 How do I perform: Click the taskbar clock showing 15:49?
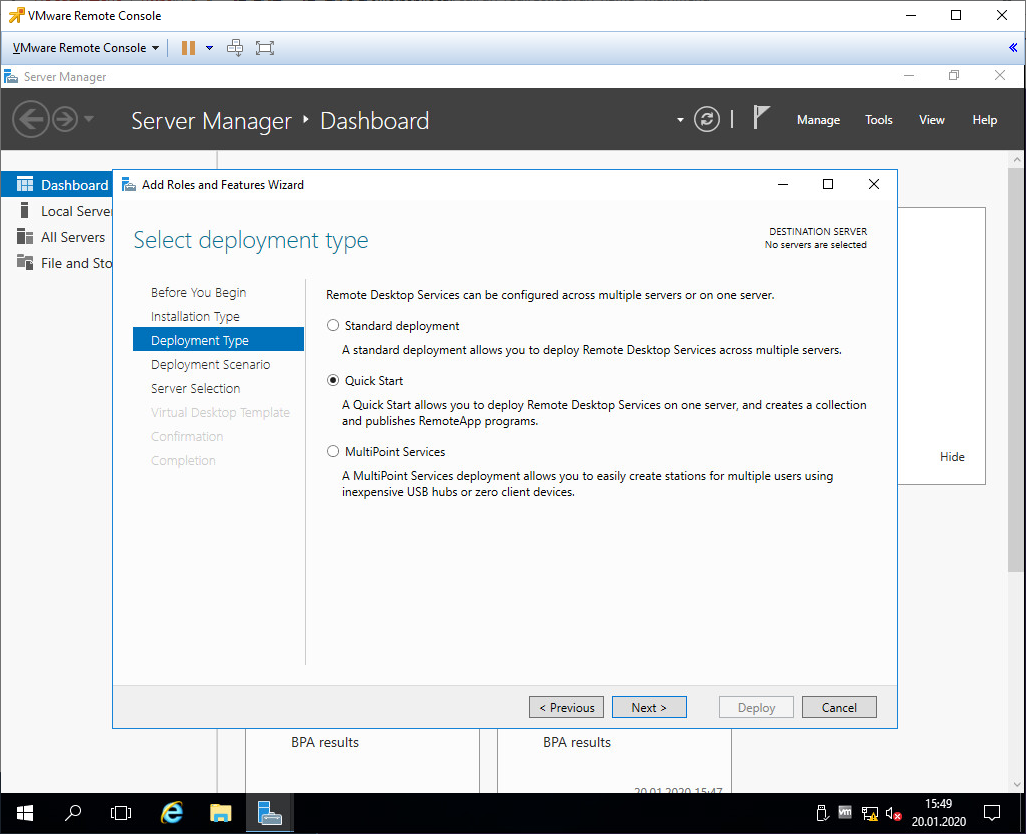938,813
